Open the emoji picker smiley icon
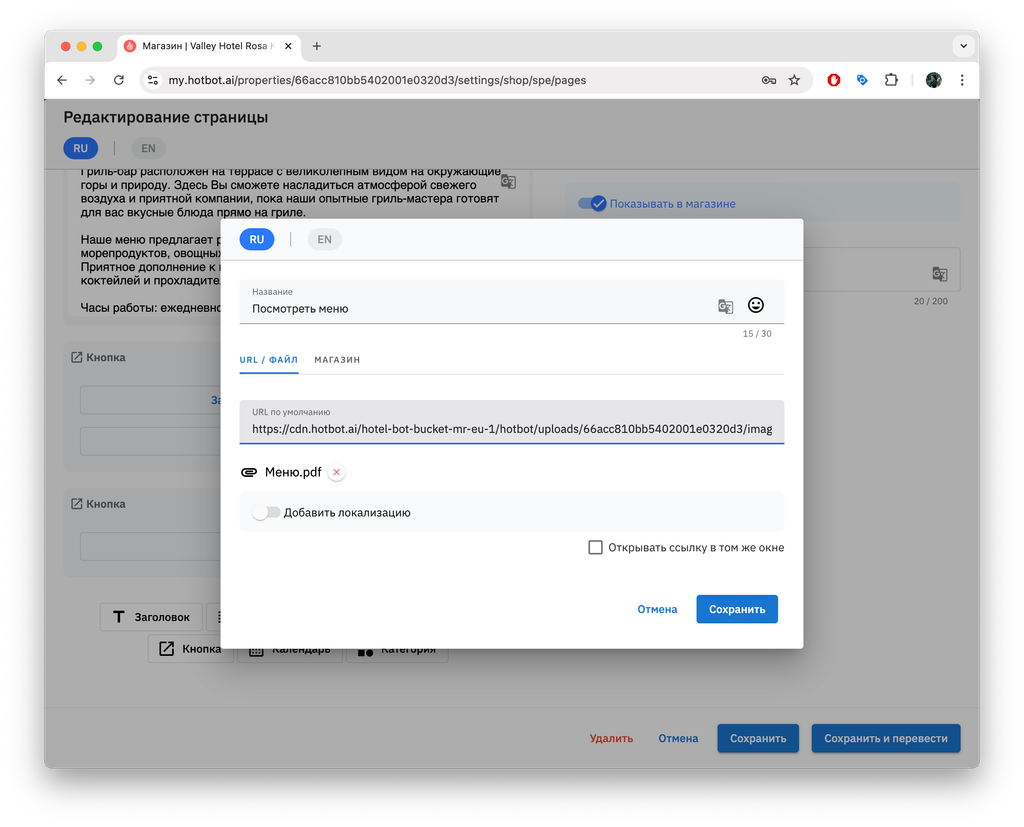 [x=756, y=305]
